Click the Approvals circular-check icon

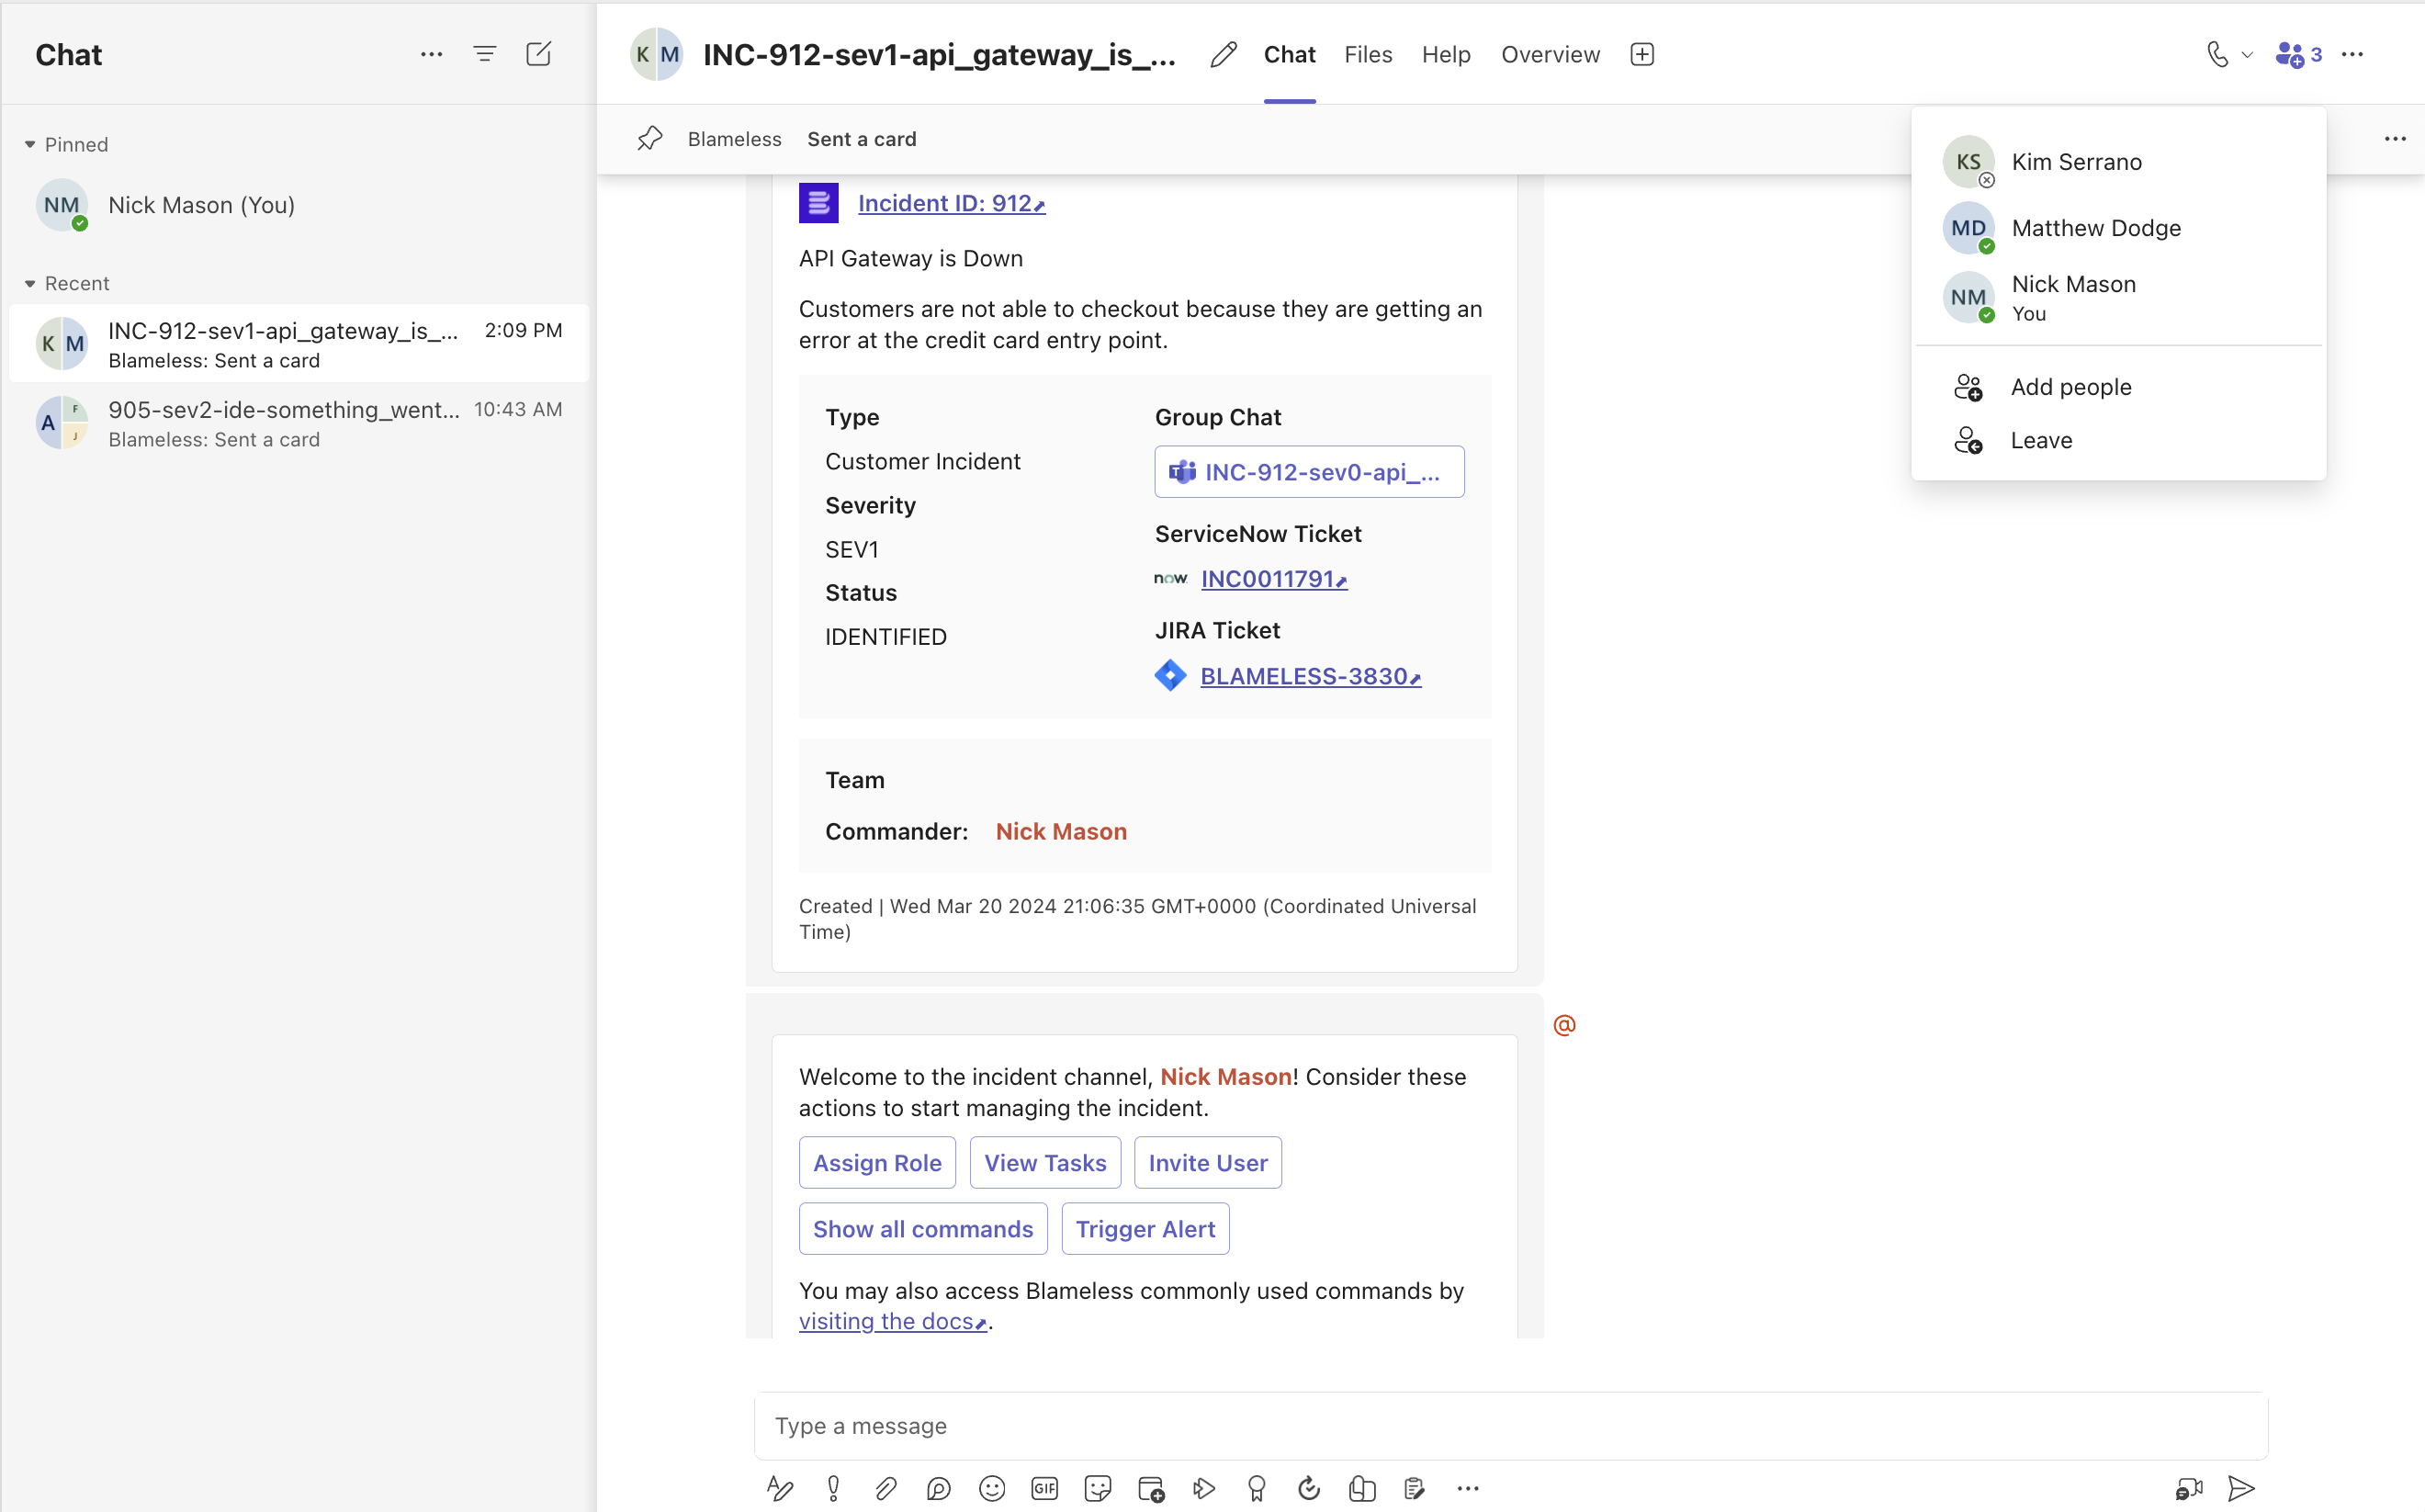(x=1309, y=1488)
